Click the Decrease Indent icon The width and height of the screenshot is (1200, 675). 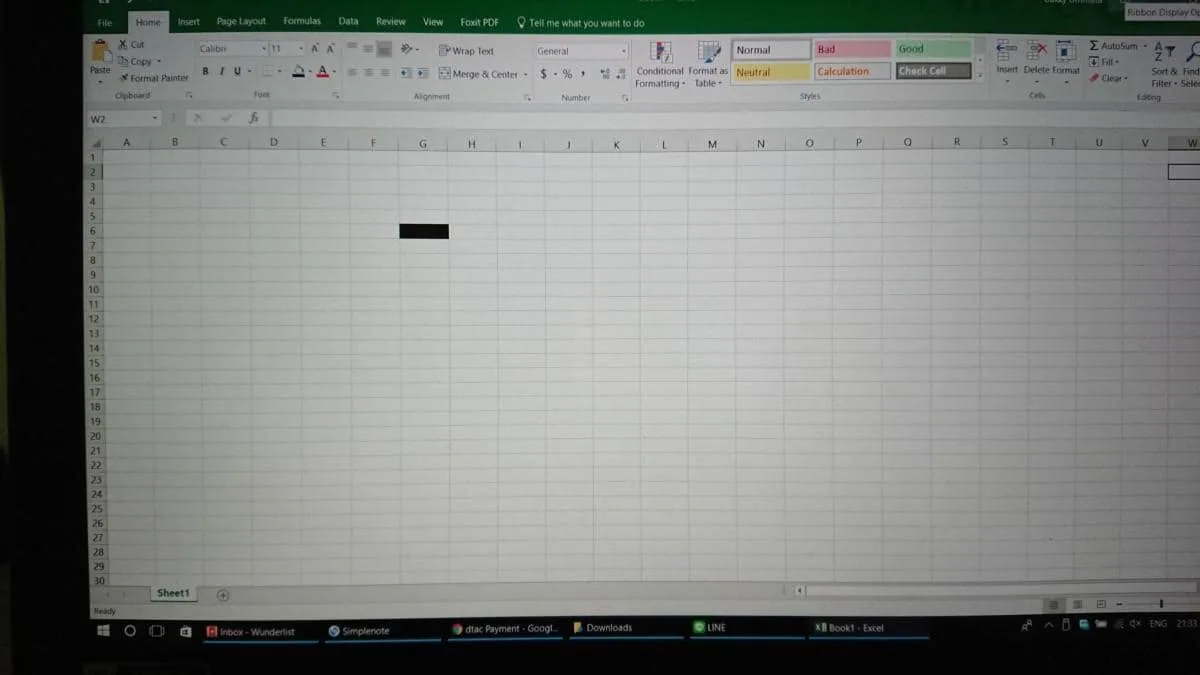tap(406, 73)
